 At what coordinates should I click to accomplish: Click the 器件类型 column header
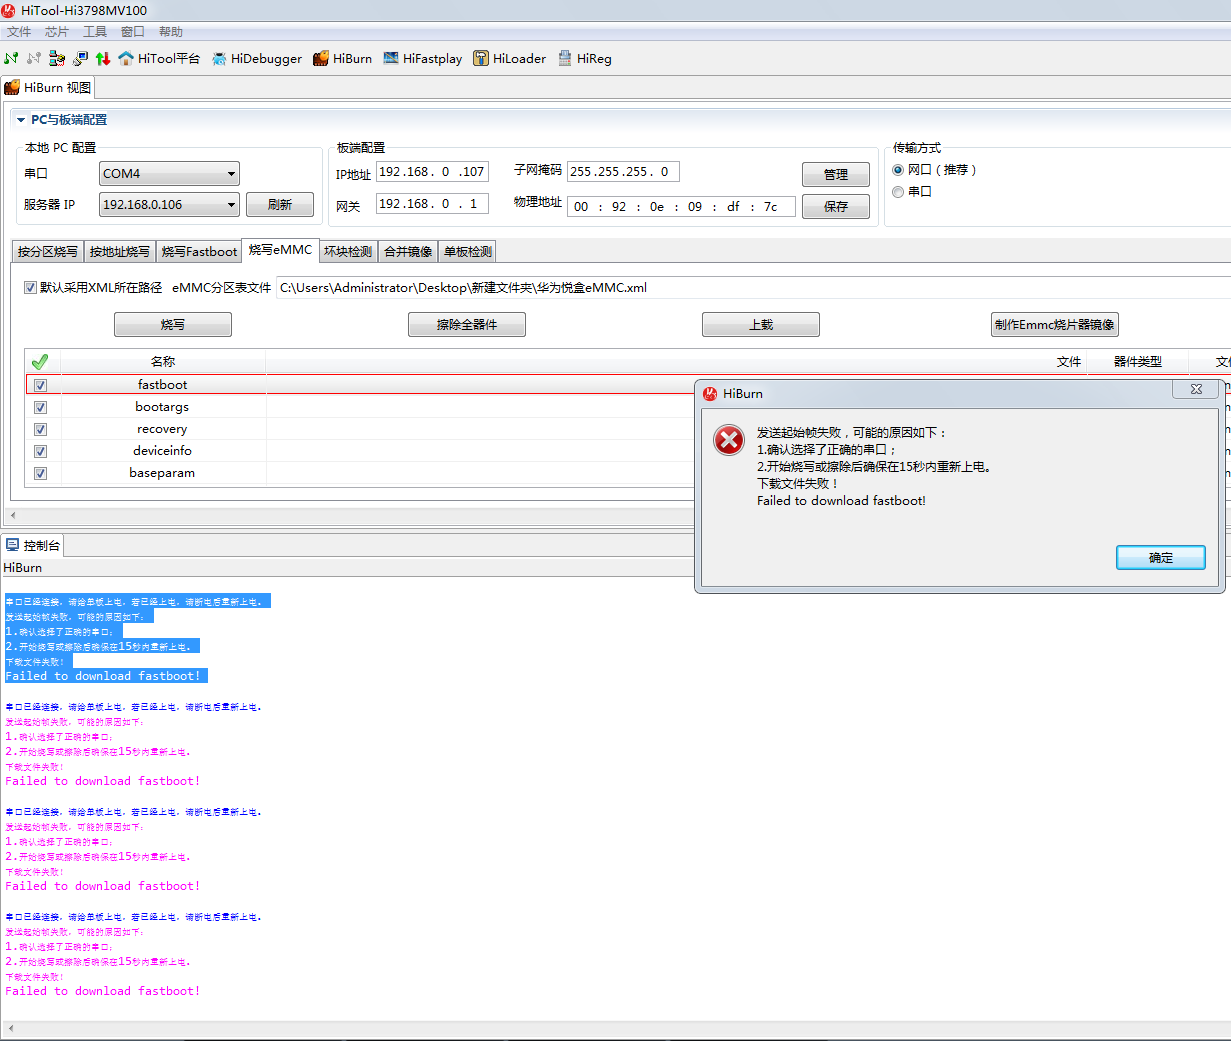[1138, 361]
